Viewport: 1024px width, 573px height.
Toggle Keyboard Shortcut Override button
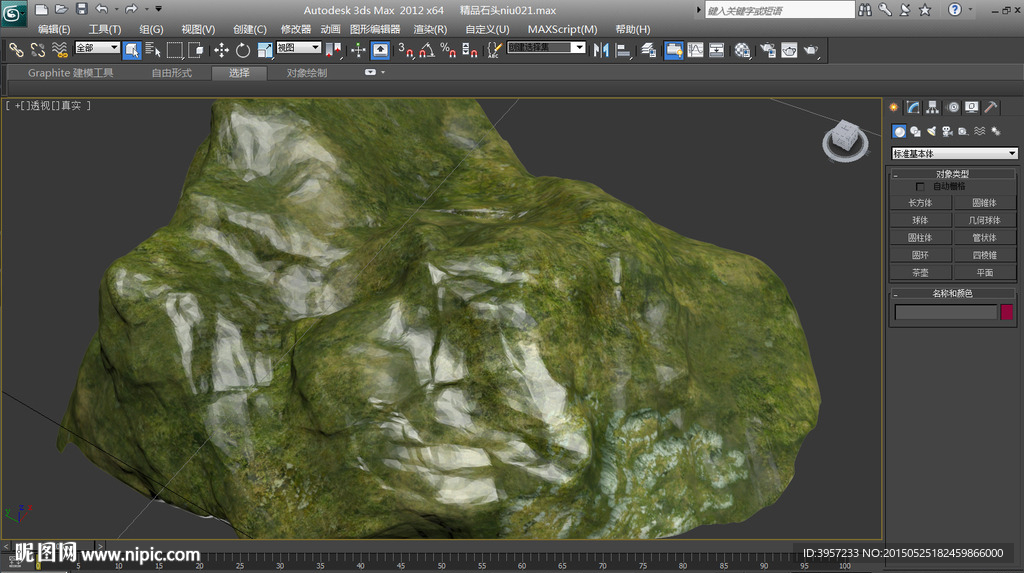380,50
